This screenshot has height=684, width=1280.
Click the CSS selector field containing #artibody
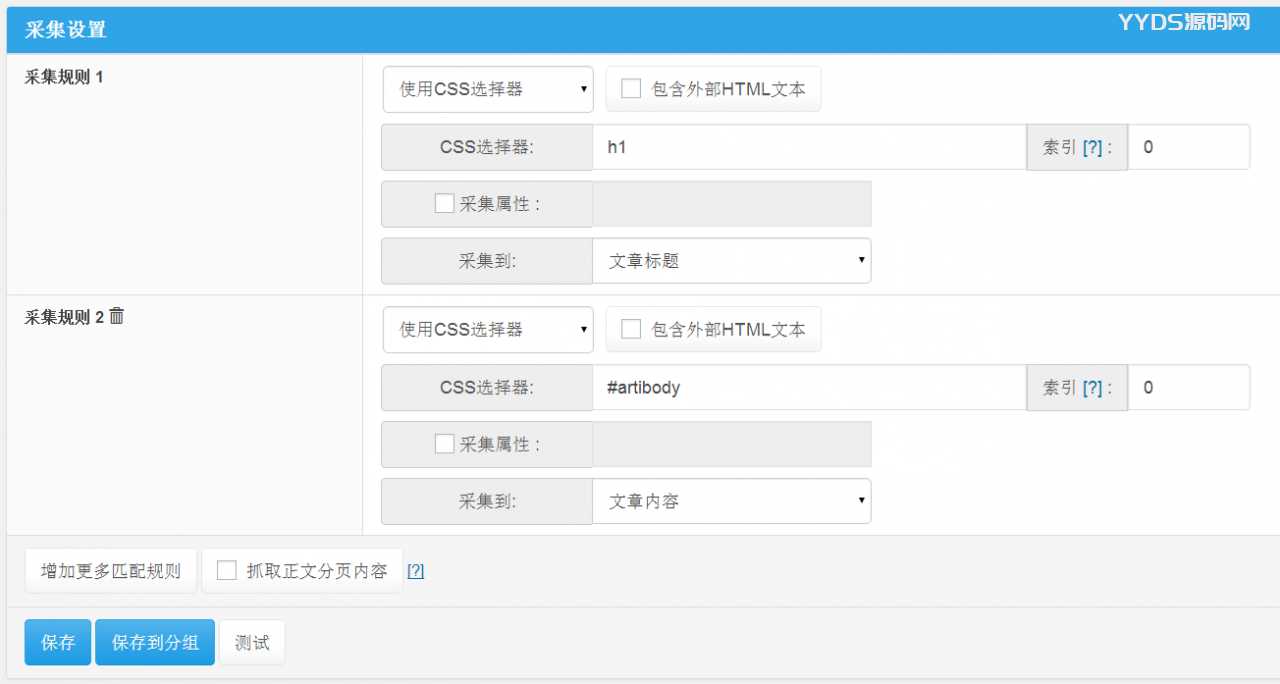pyautogui.click(x=808, y=387)
